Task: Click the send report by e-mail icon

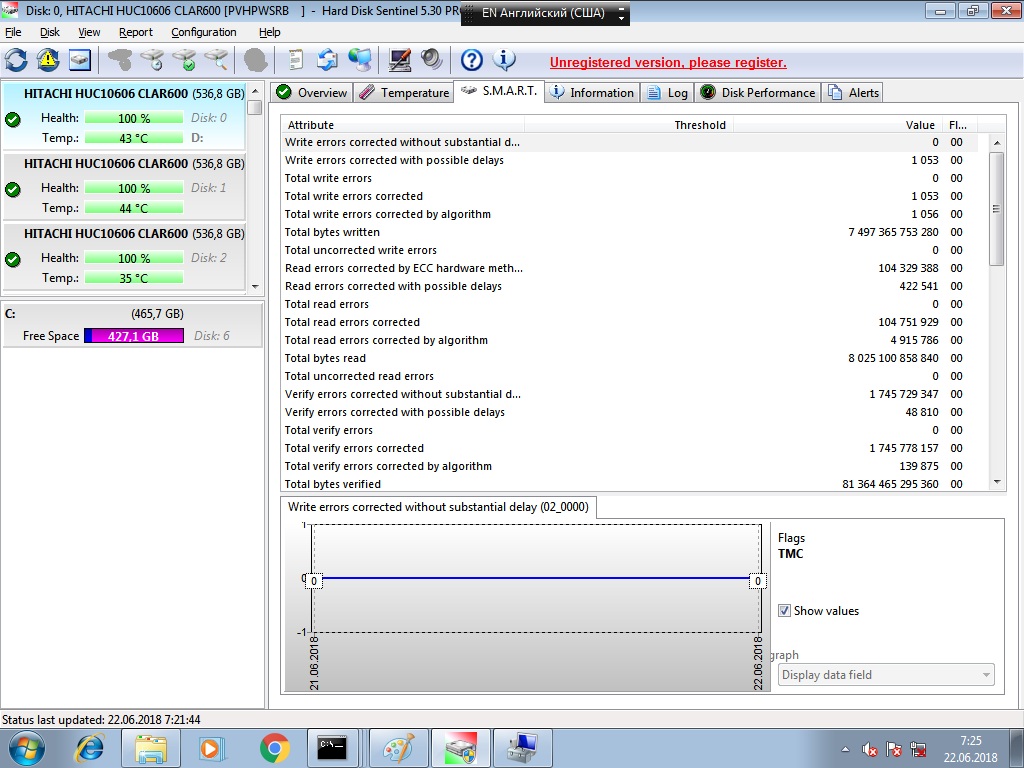Action: (327, 61)
